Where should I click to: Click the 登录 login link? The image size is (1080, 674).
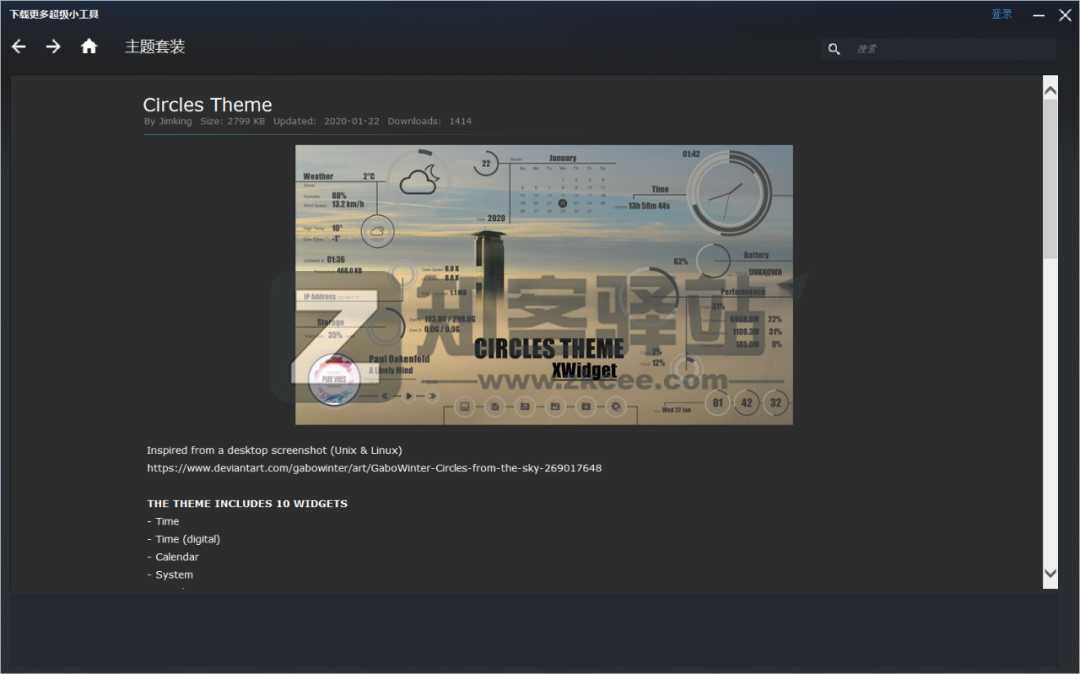pos(1001,14)
